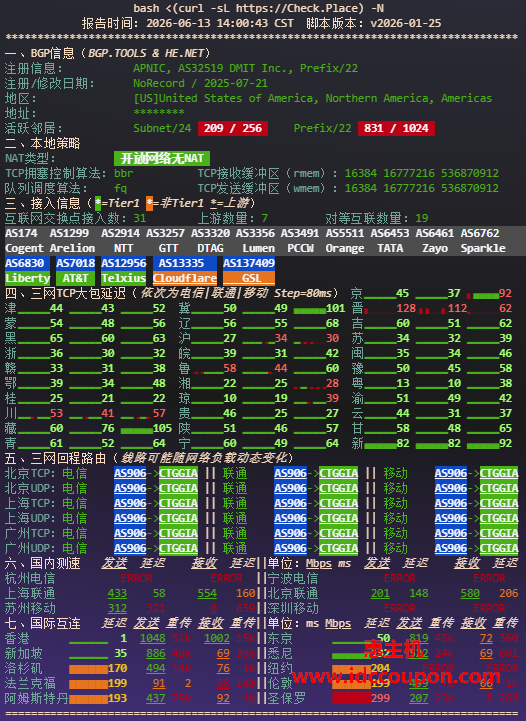The width and height of the screenshot is (526, 721).
Task: Click the green Telxius label
Action: [x=123, y=279]
